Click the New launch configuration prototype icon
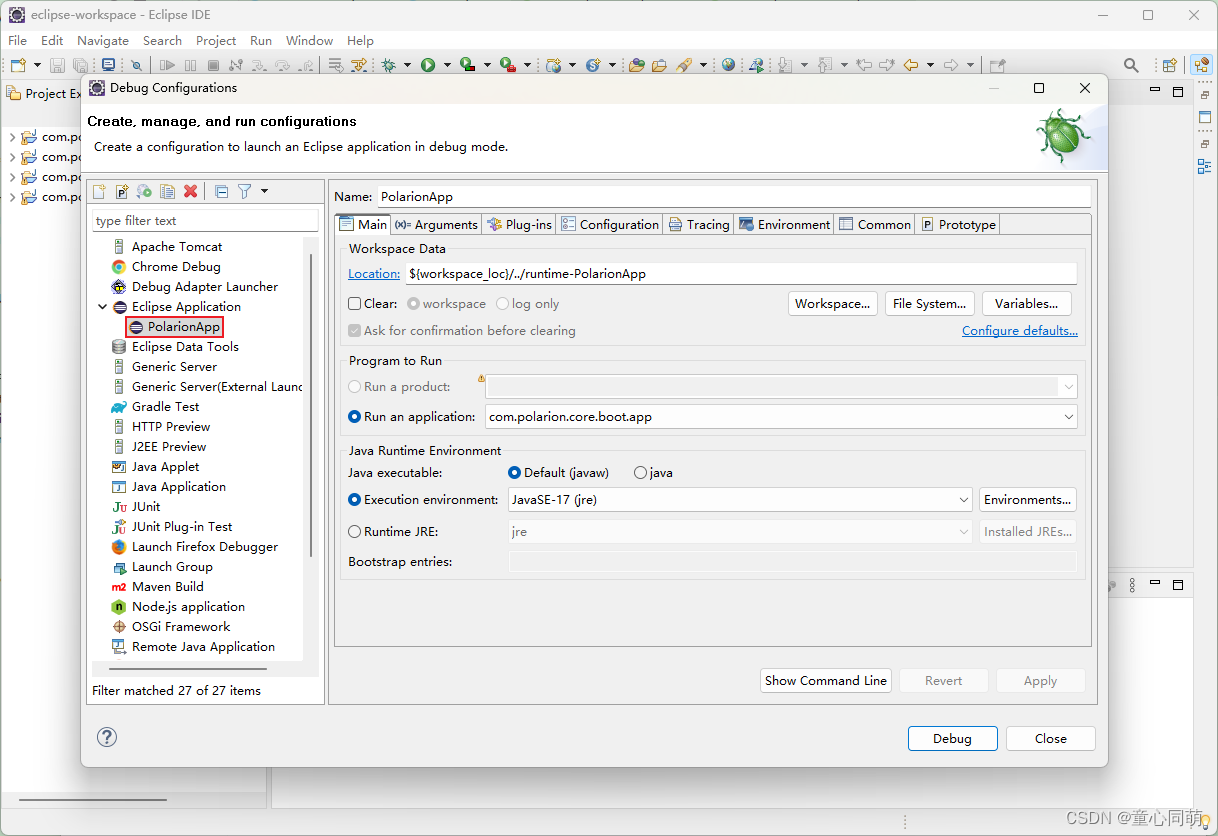 coord(122,191)
